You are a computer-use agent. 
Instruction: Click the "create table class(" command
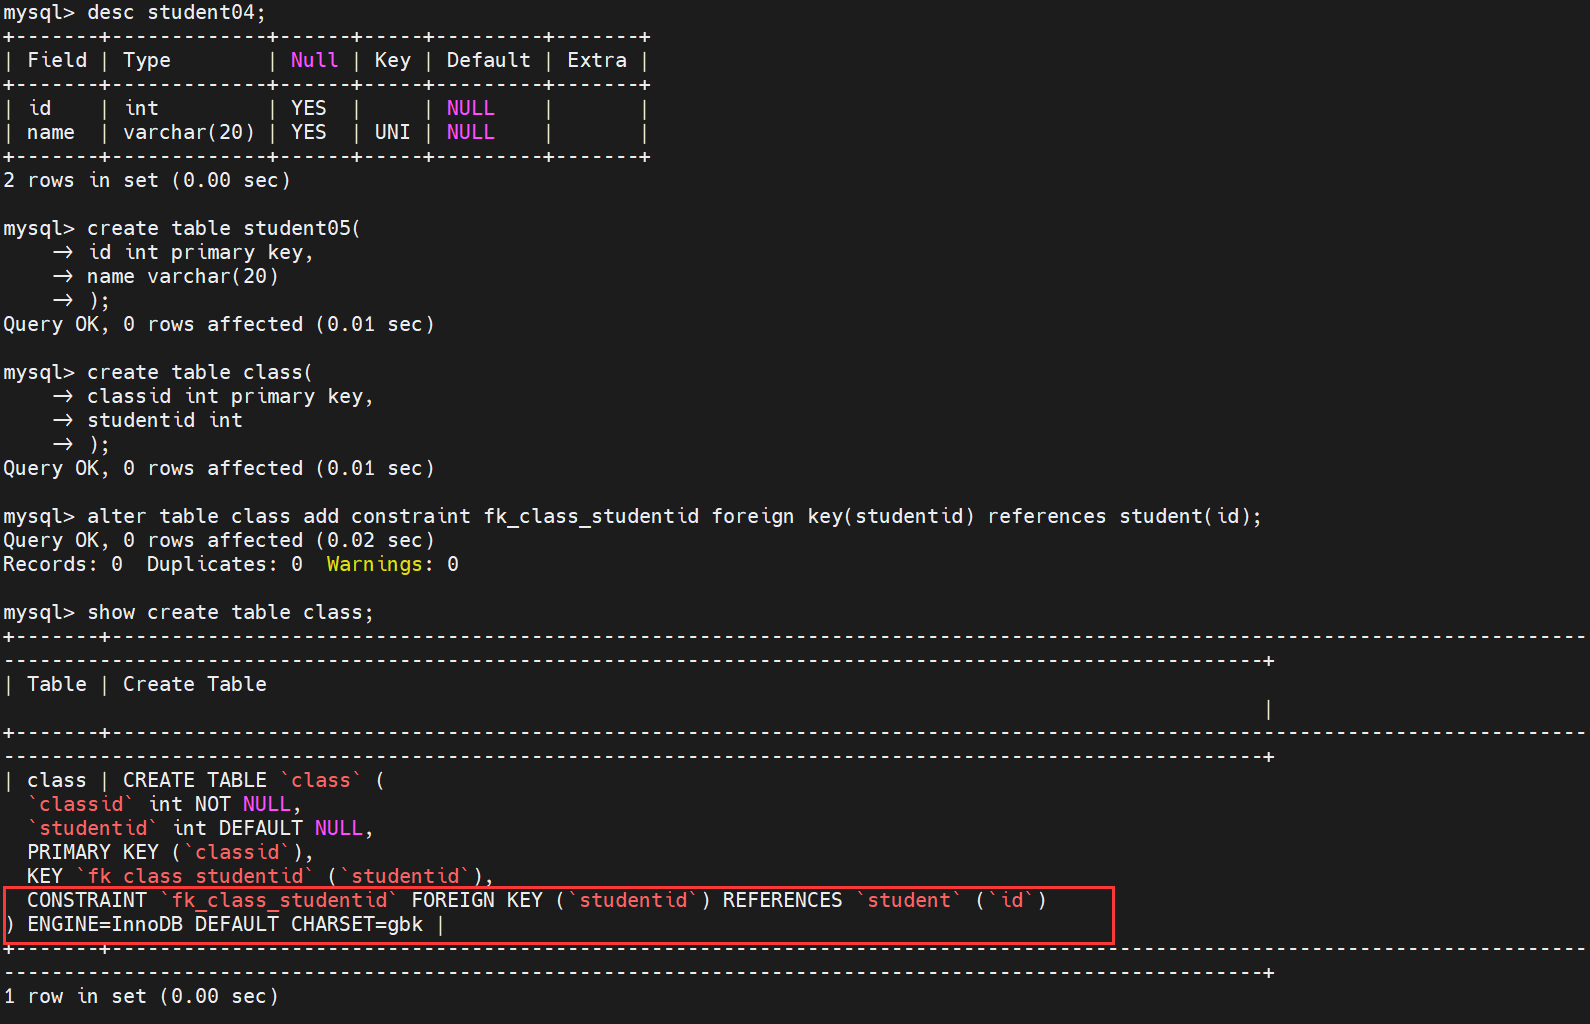click(x=199, y=372)
